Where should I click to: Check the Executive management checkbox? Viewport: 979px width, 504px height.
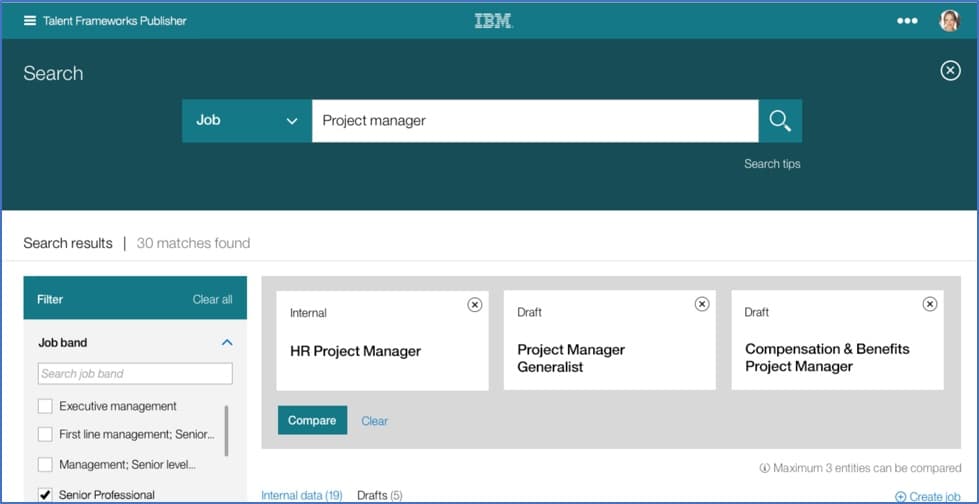(45, 406)
